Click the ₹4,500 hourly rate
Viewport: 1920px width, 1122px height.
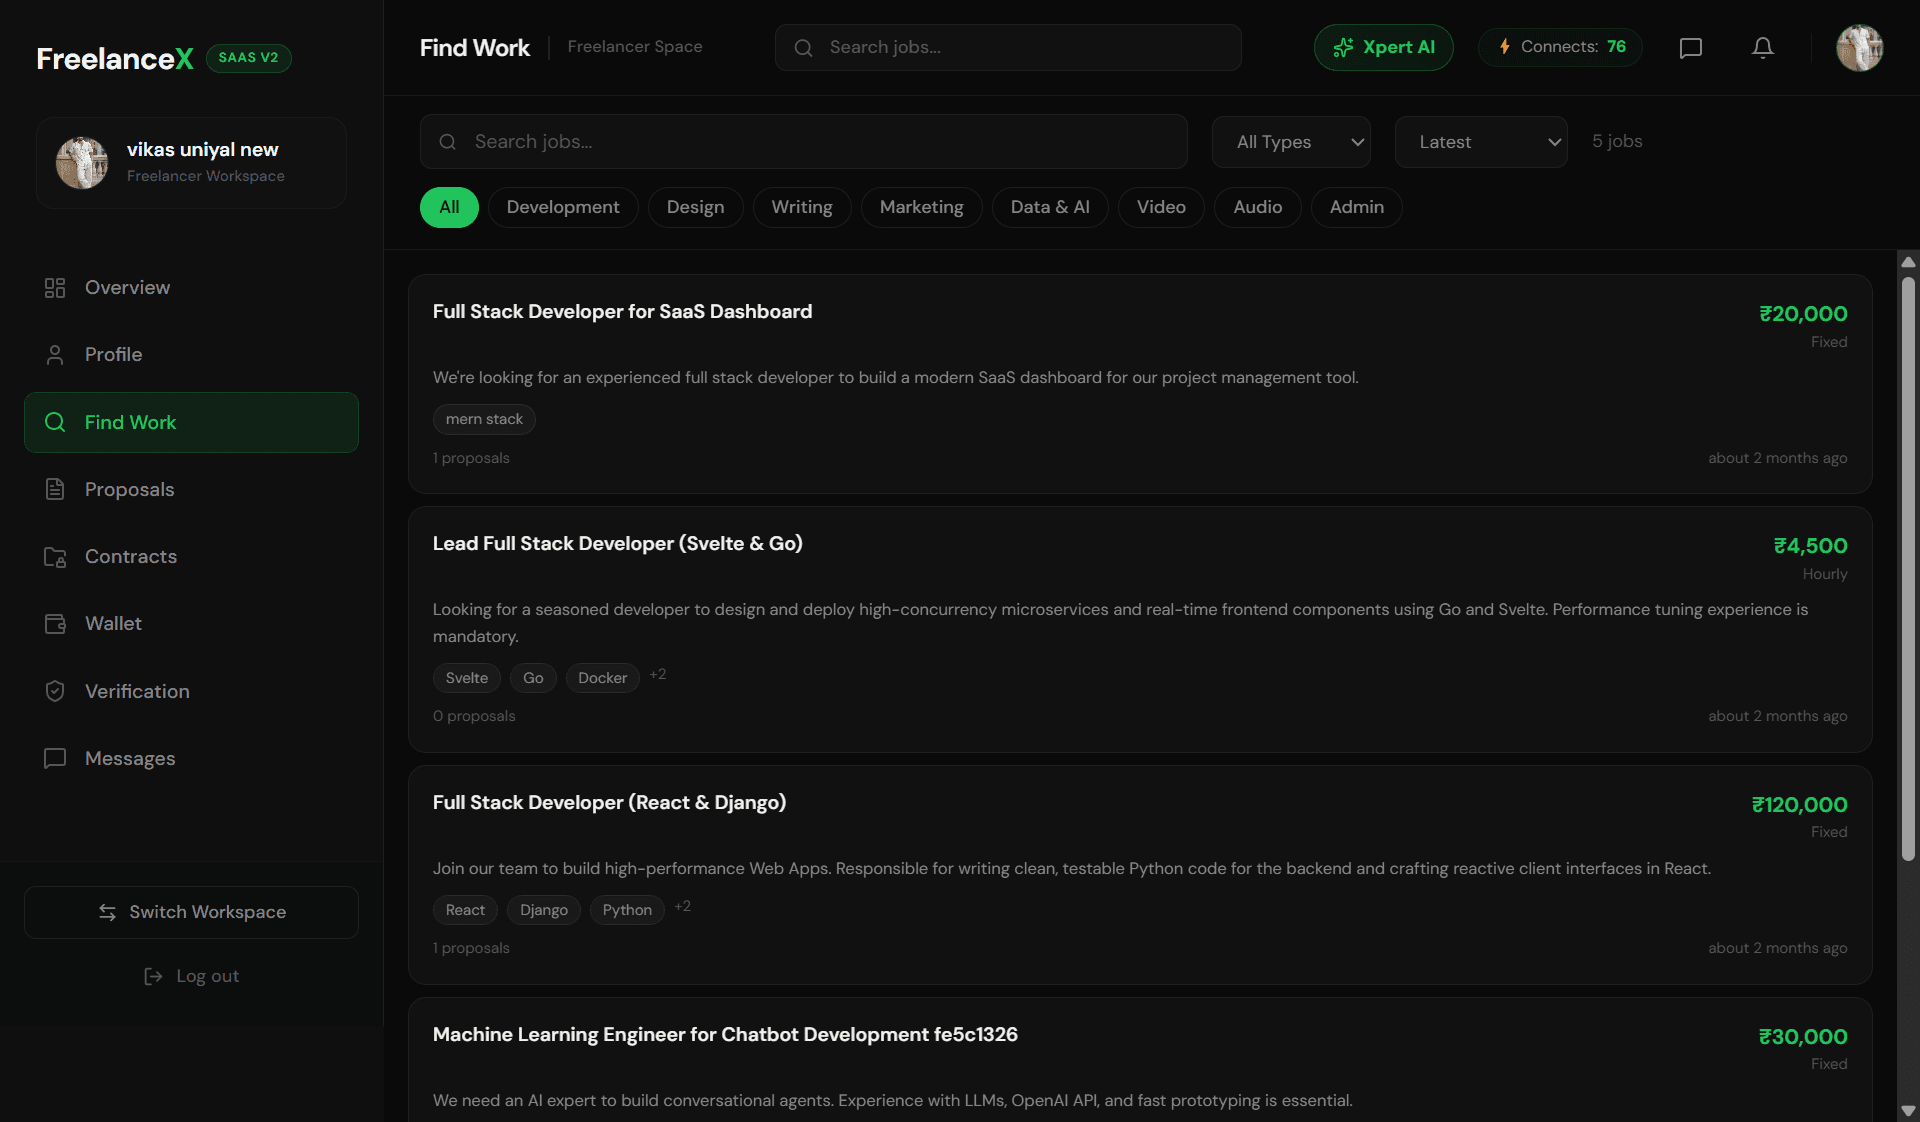click(x=1810, y=546)
